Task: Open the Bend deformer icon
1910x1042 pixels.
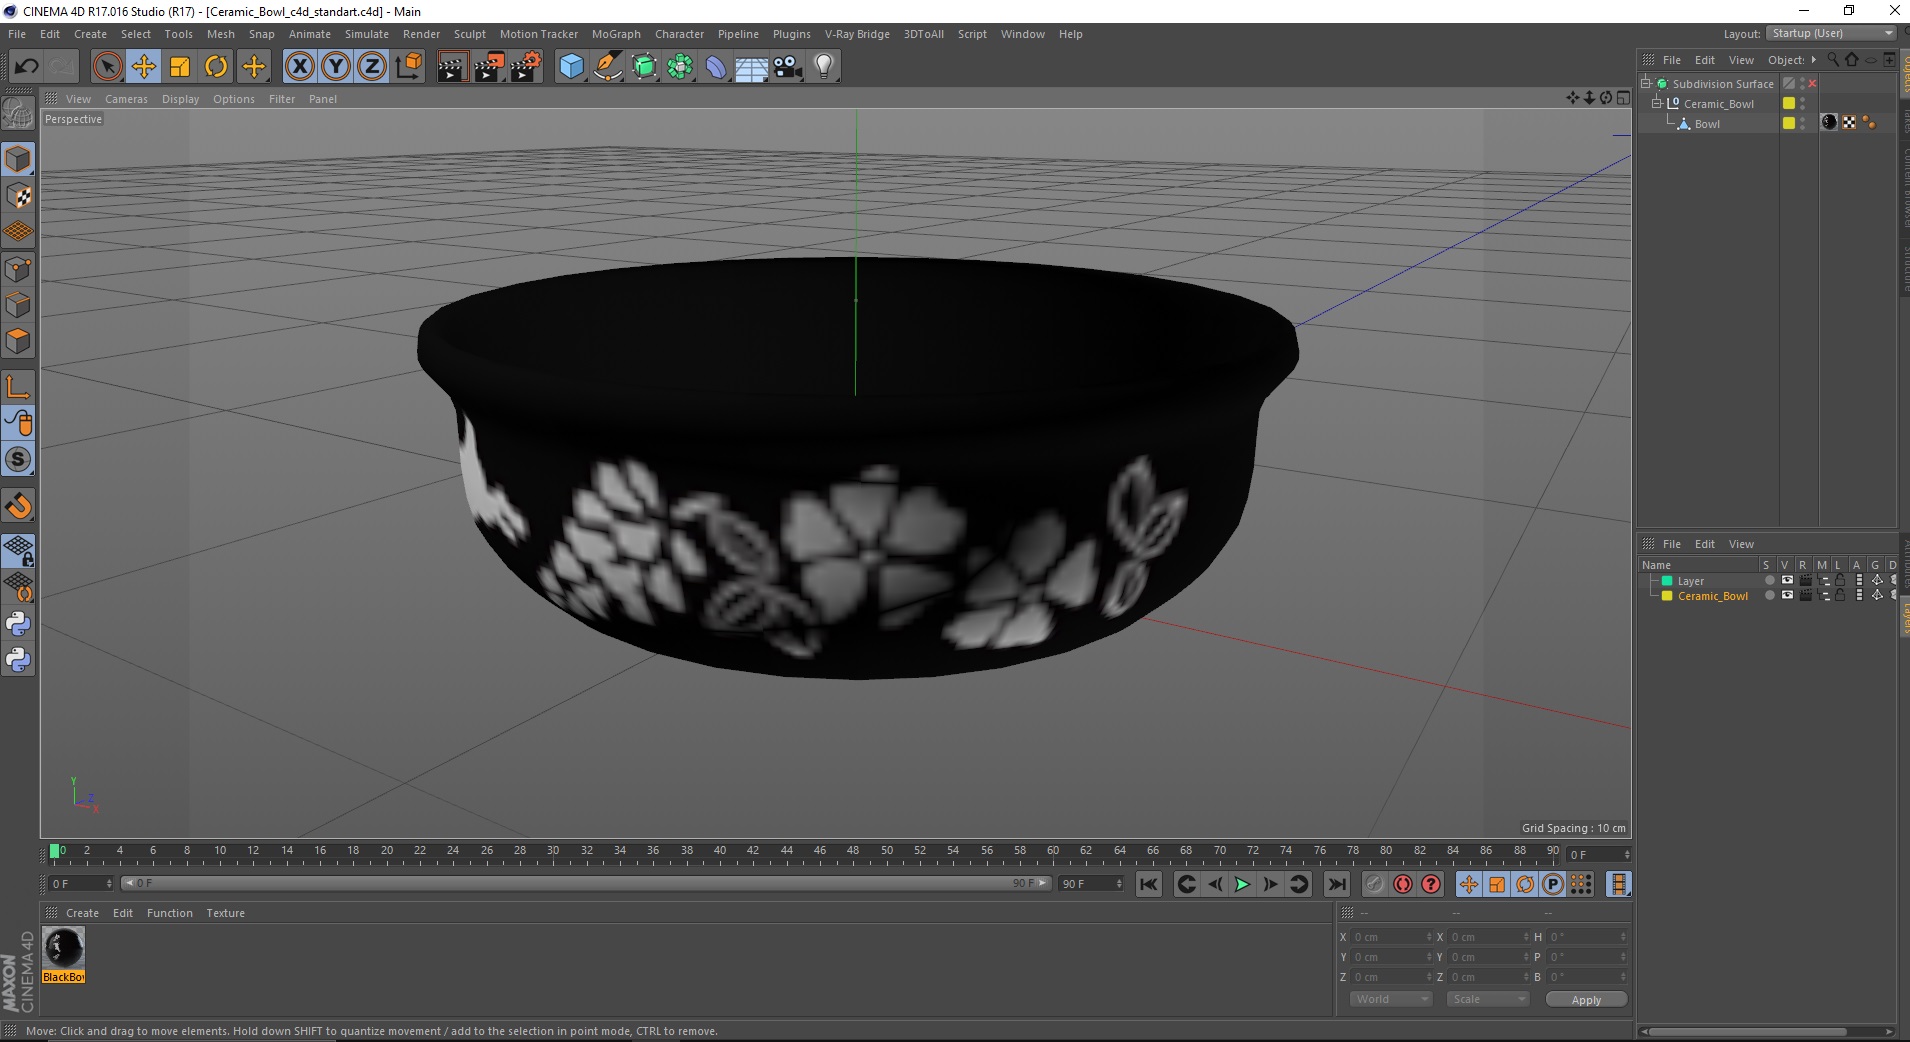Action: pos(716,67)
